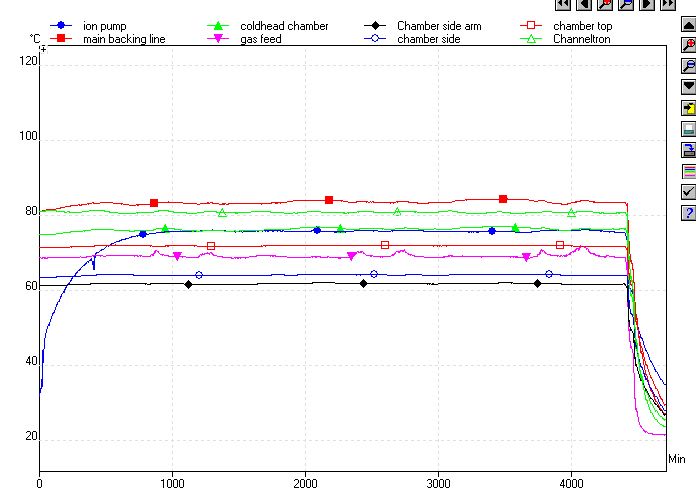Viewport: 696px width, 496px height.
Task: Zoom in temperature axis via right-column red magnifier
Action: click(688, 45)
